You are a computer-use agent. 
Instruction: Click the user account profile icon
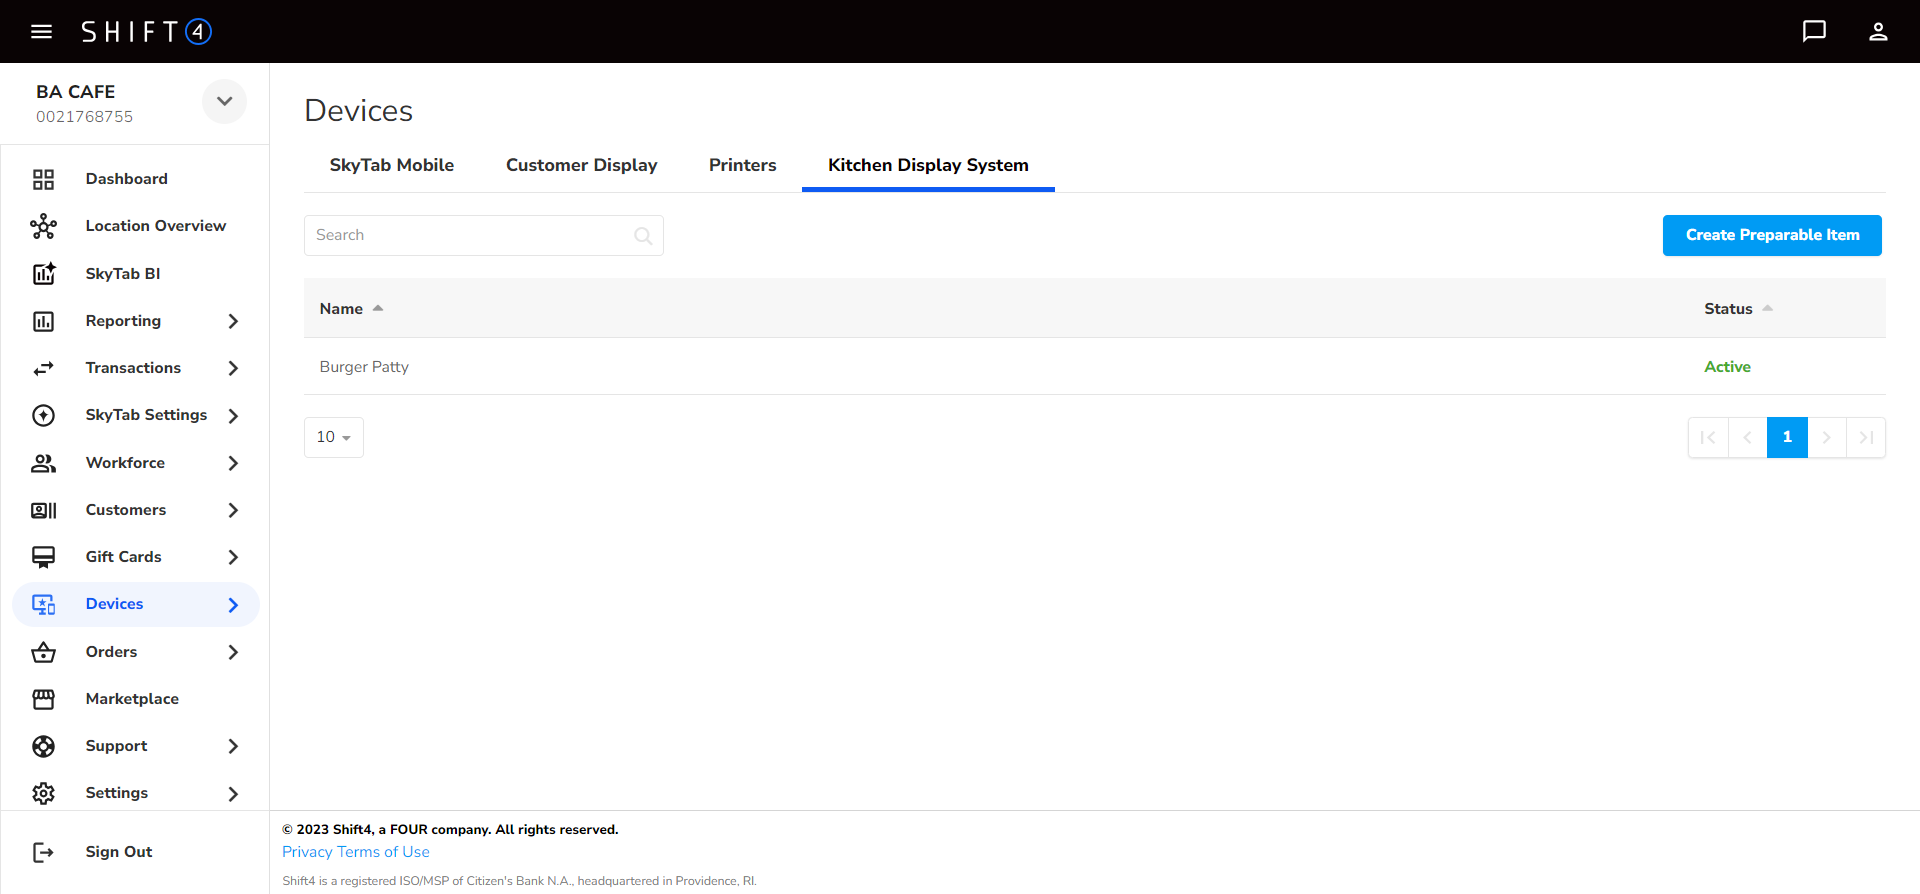1878,32
